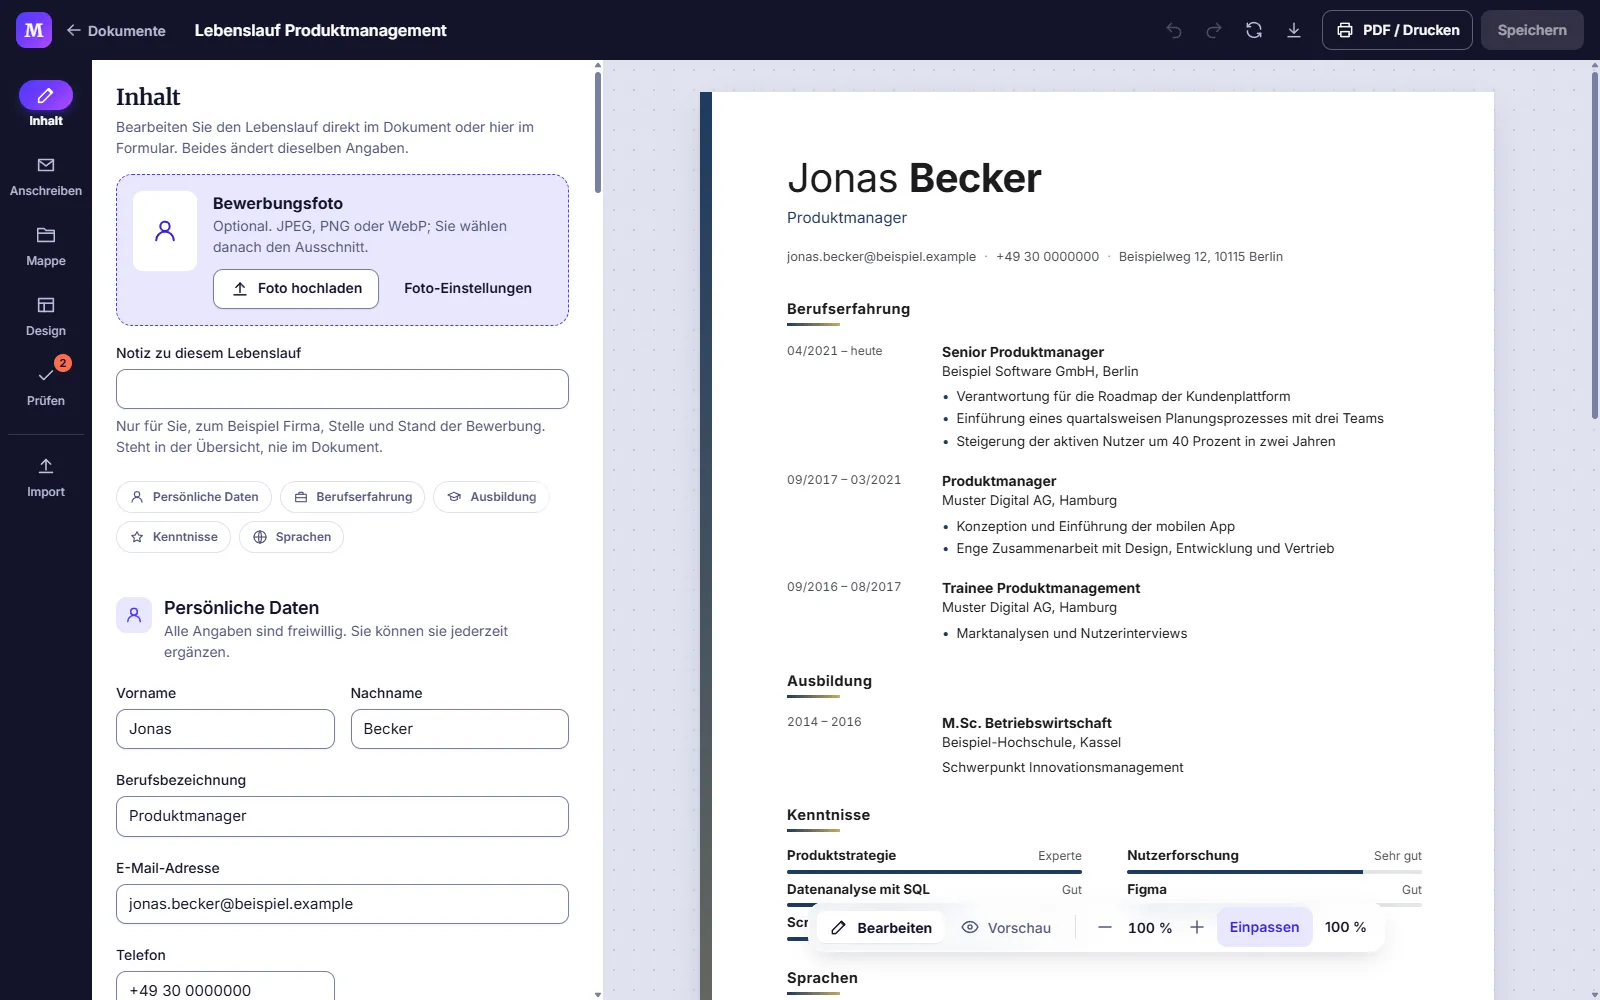The width and height of the screenshot is (1600, 1000).
Task: Focus the Notiz zu diesem Lebenslauf field
Action: [x=342, y=389]
